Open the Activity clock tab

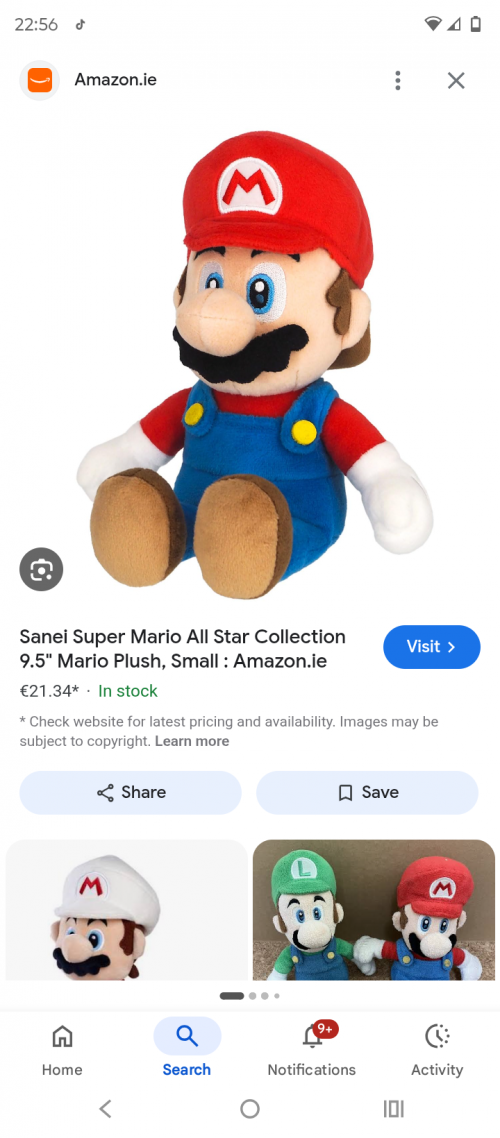click(x=437, y=1050)
